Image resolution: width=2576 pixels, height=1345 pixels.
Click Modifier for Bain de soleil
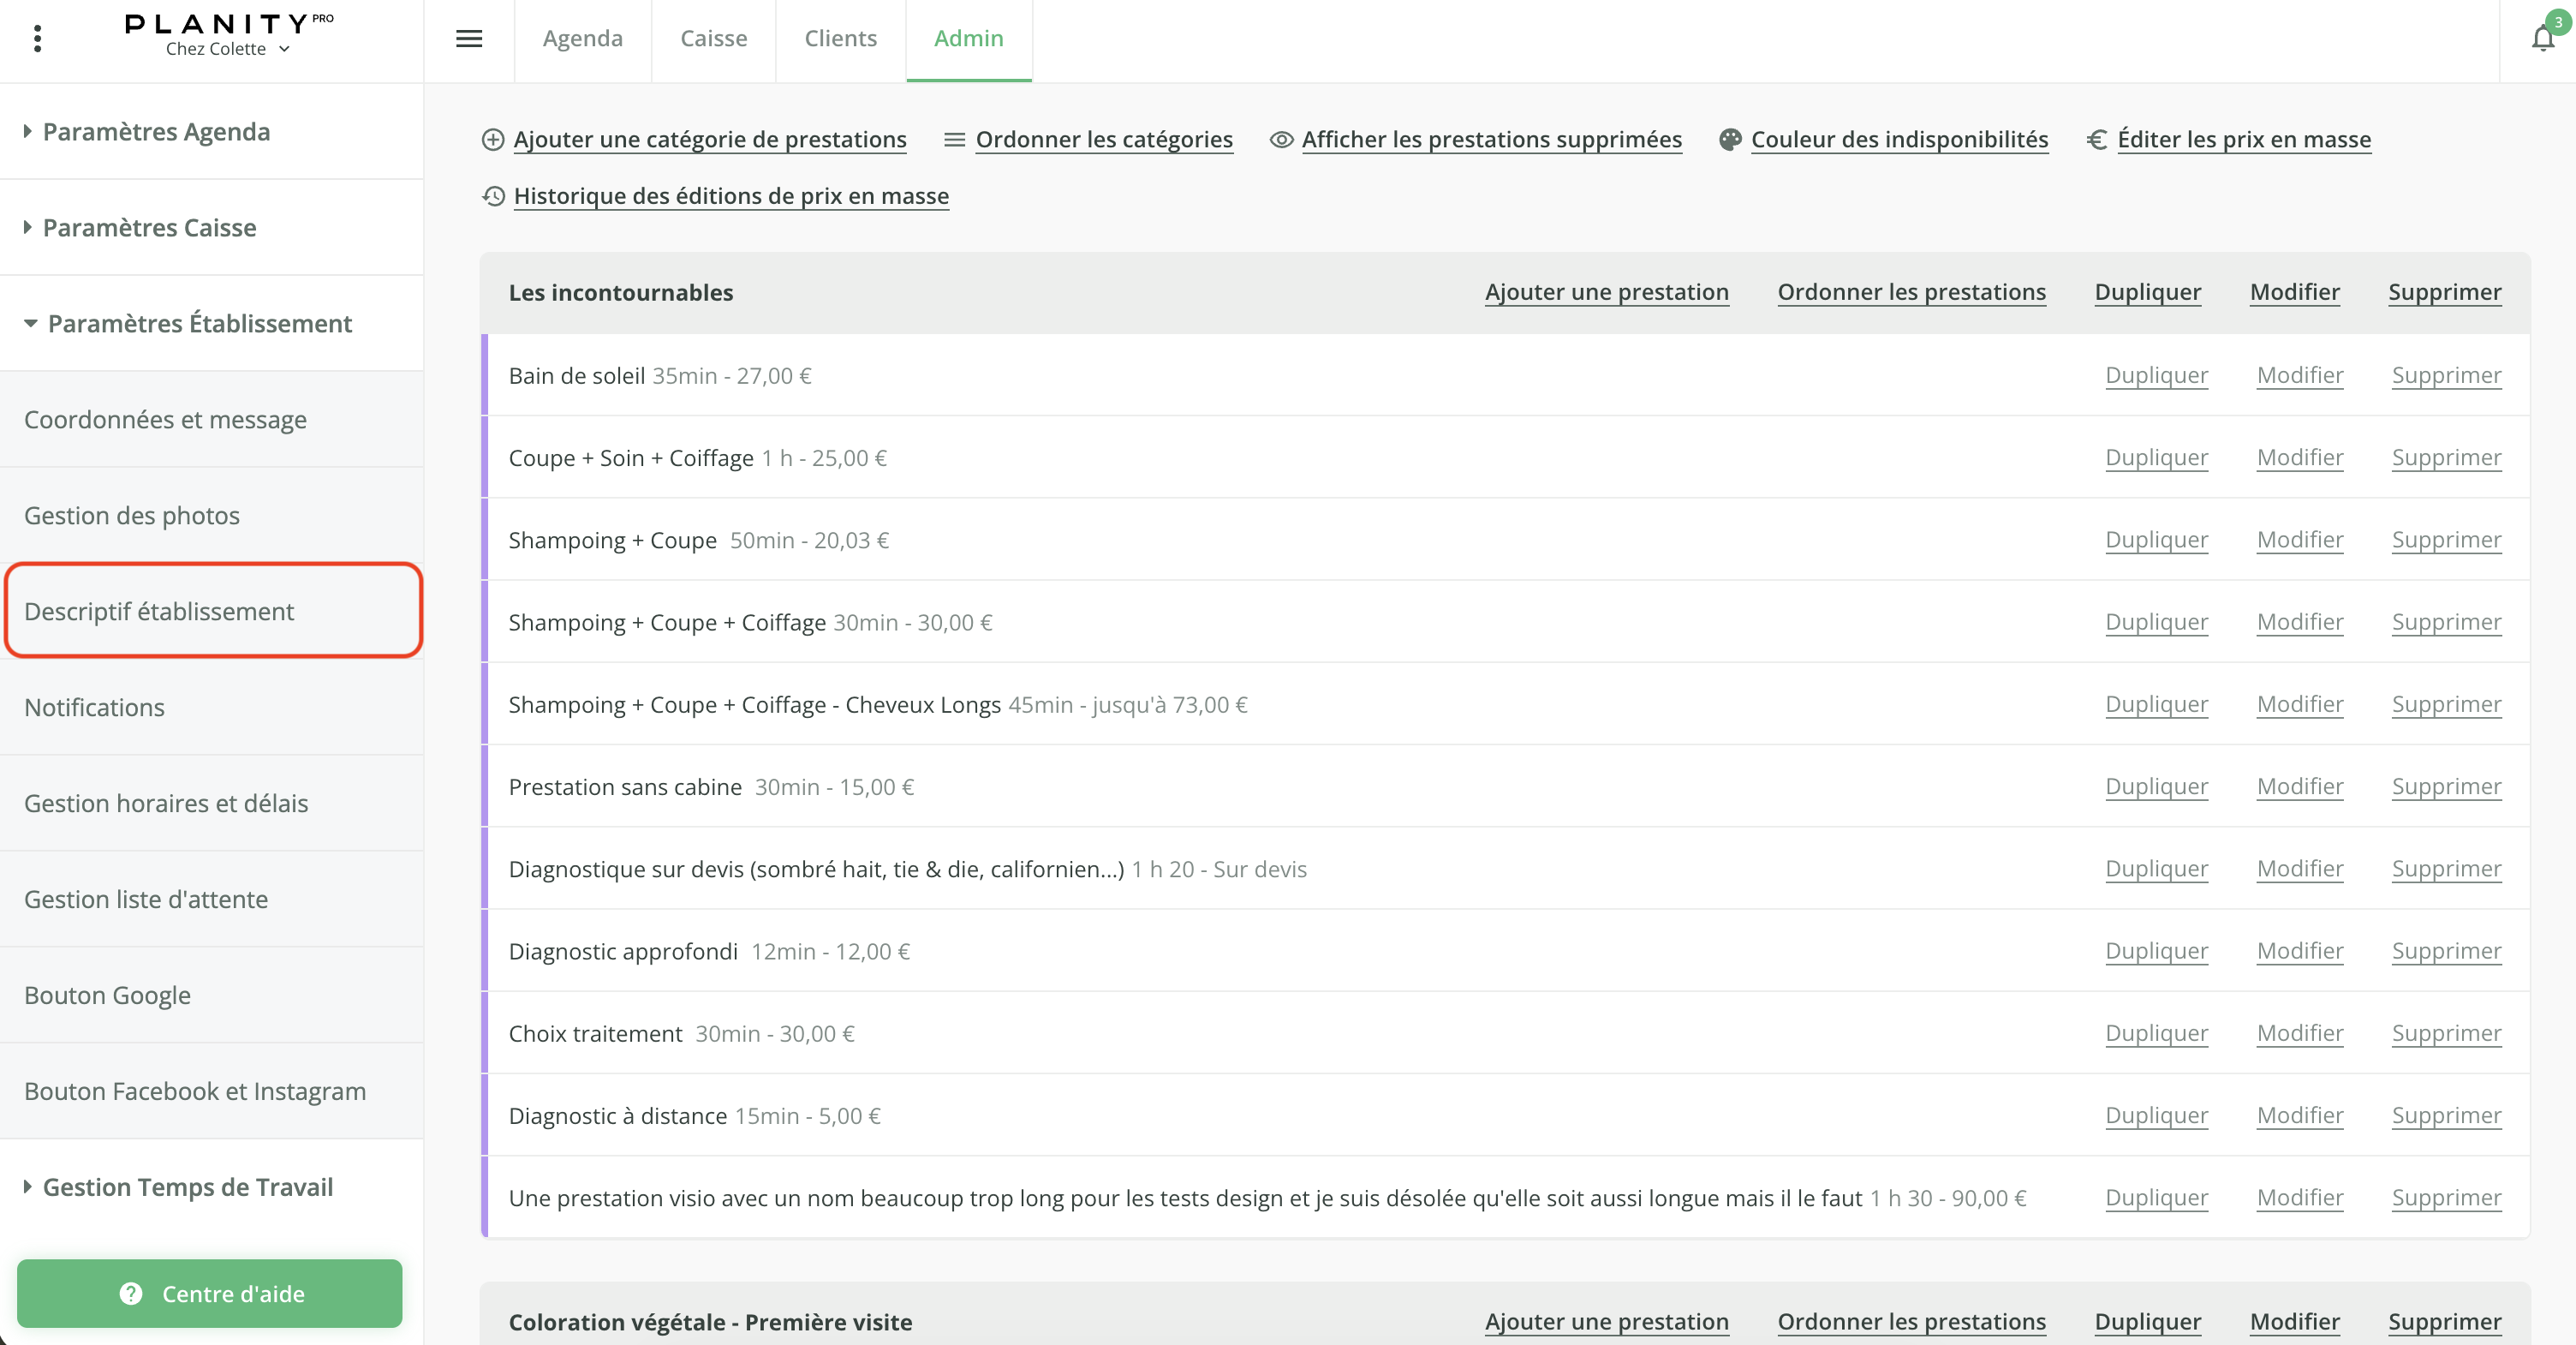click(2299, 375)
